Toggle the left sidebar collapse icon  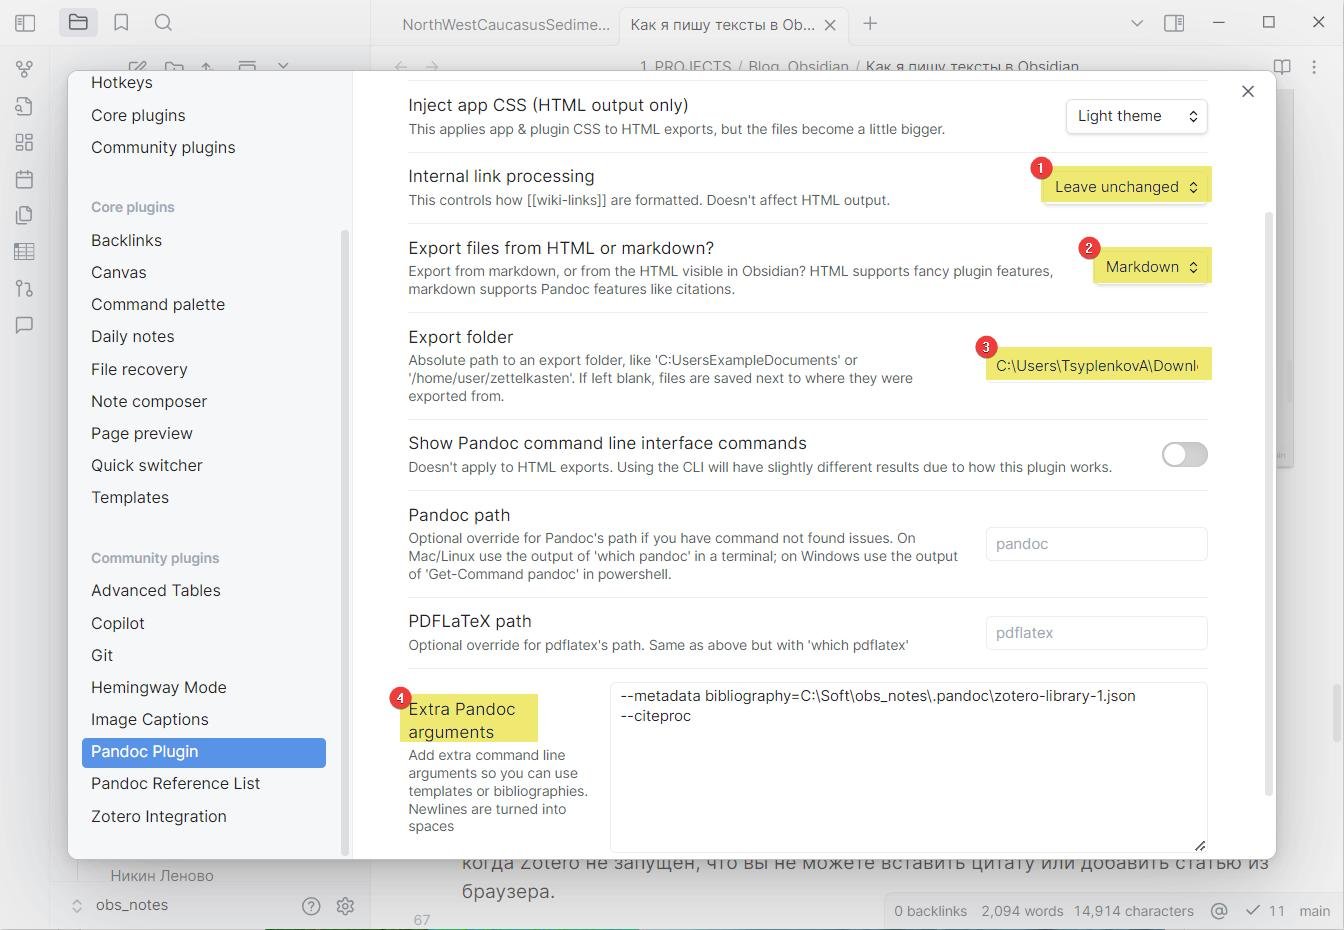[x=26, y=22]
